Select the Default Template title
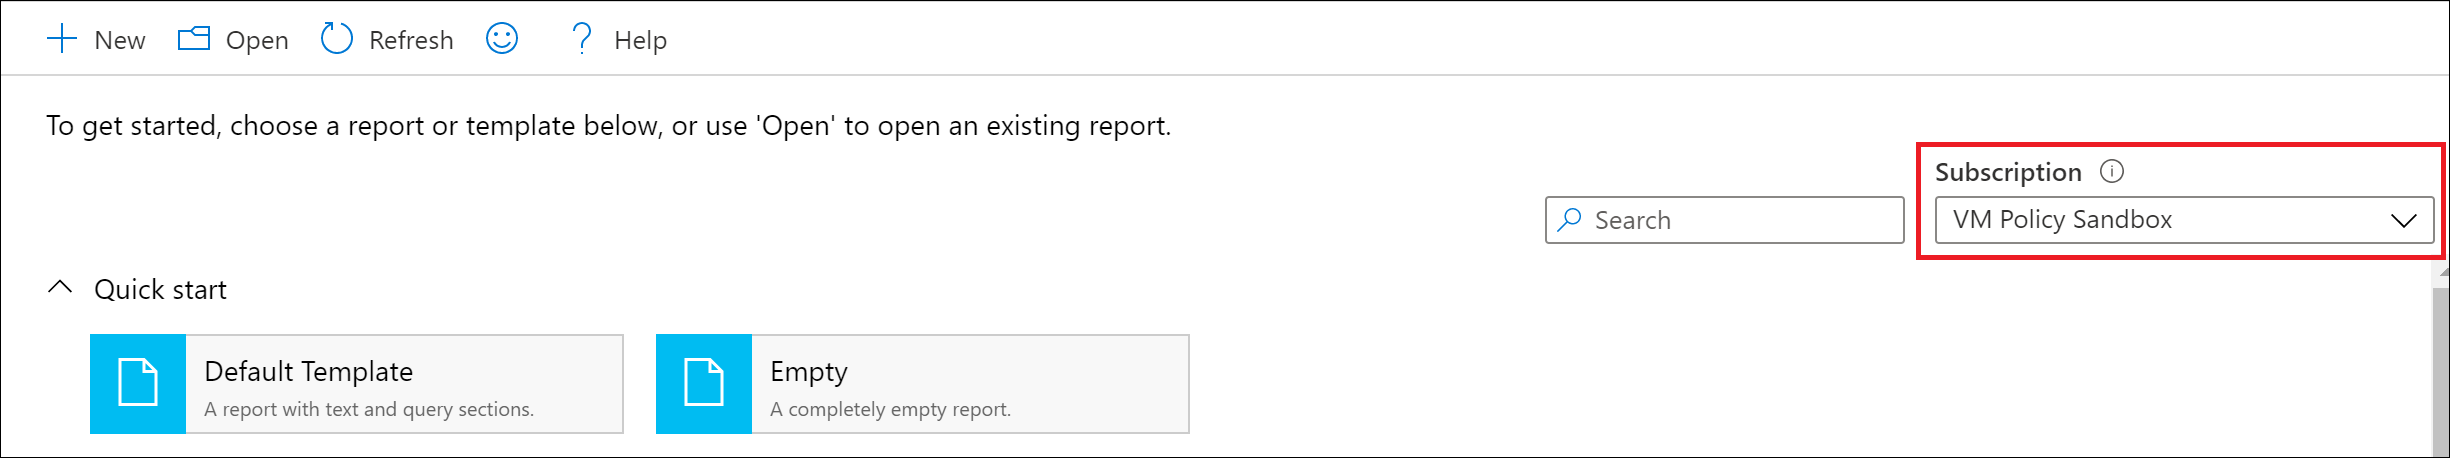 pos(308,371)
